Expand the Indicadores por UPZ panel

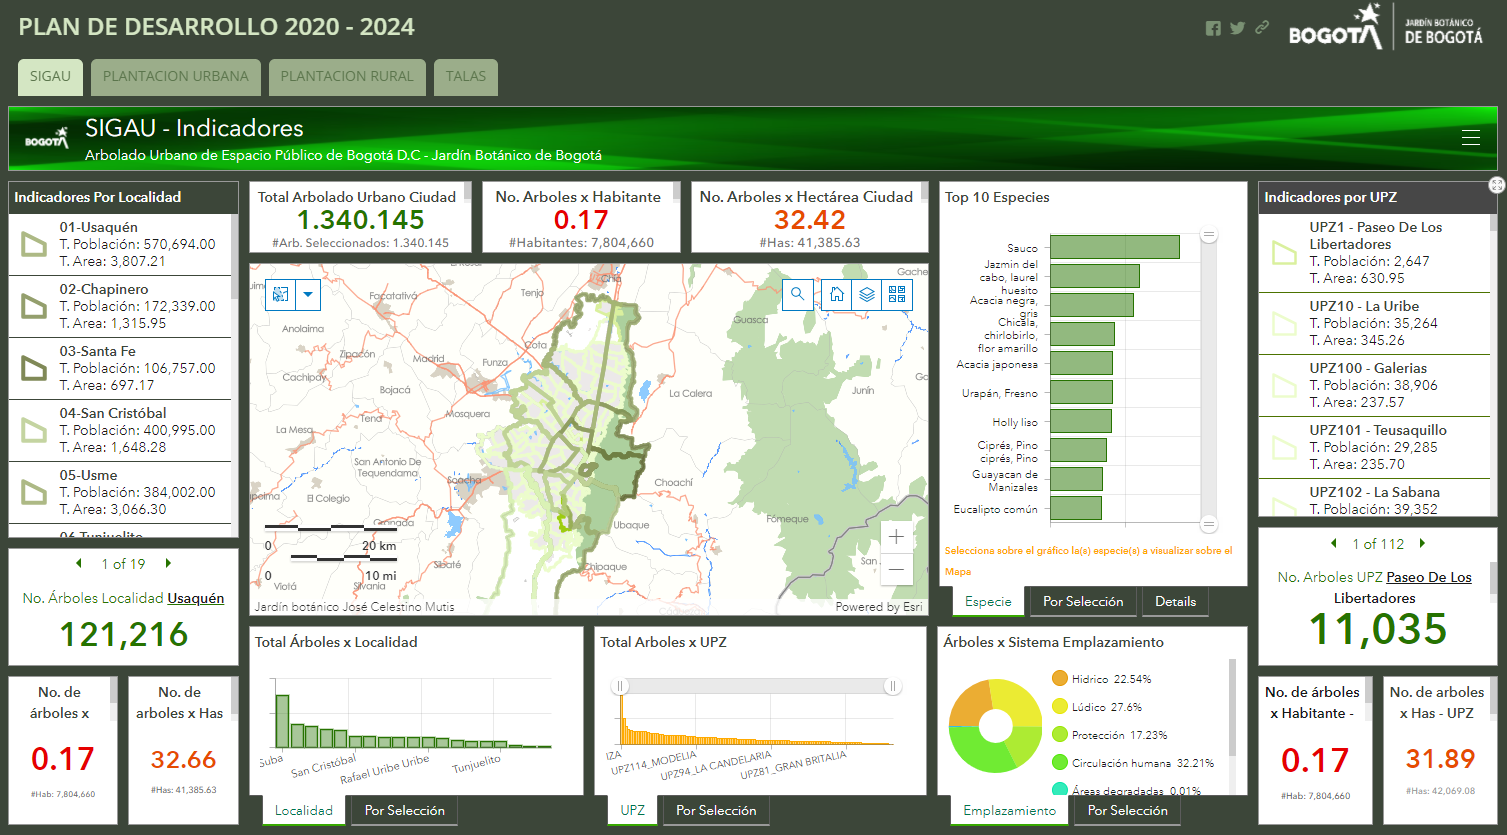(x=1497, y=185)
